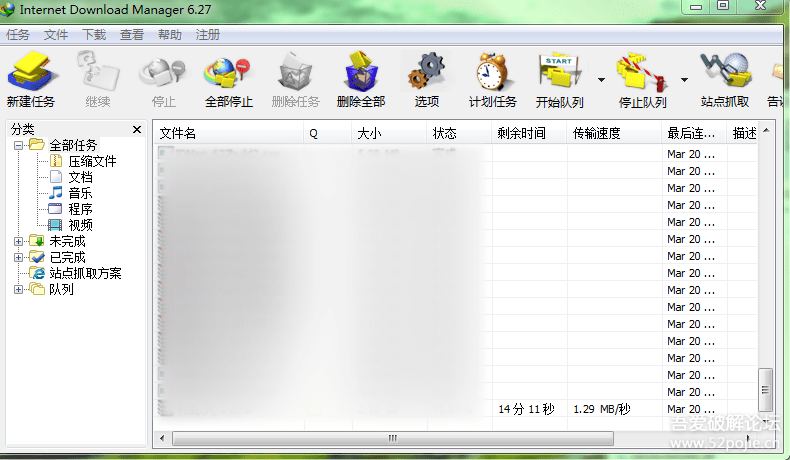Select 未完成 category

67,241
